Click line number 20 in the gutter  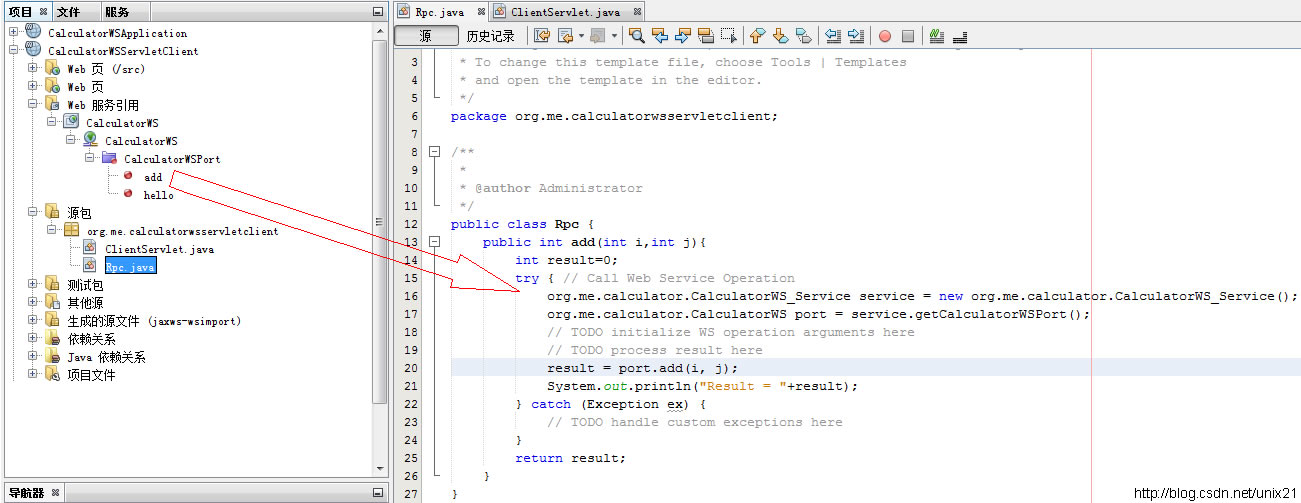tap(411, 368)
